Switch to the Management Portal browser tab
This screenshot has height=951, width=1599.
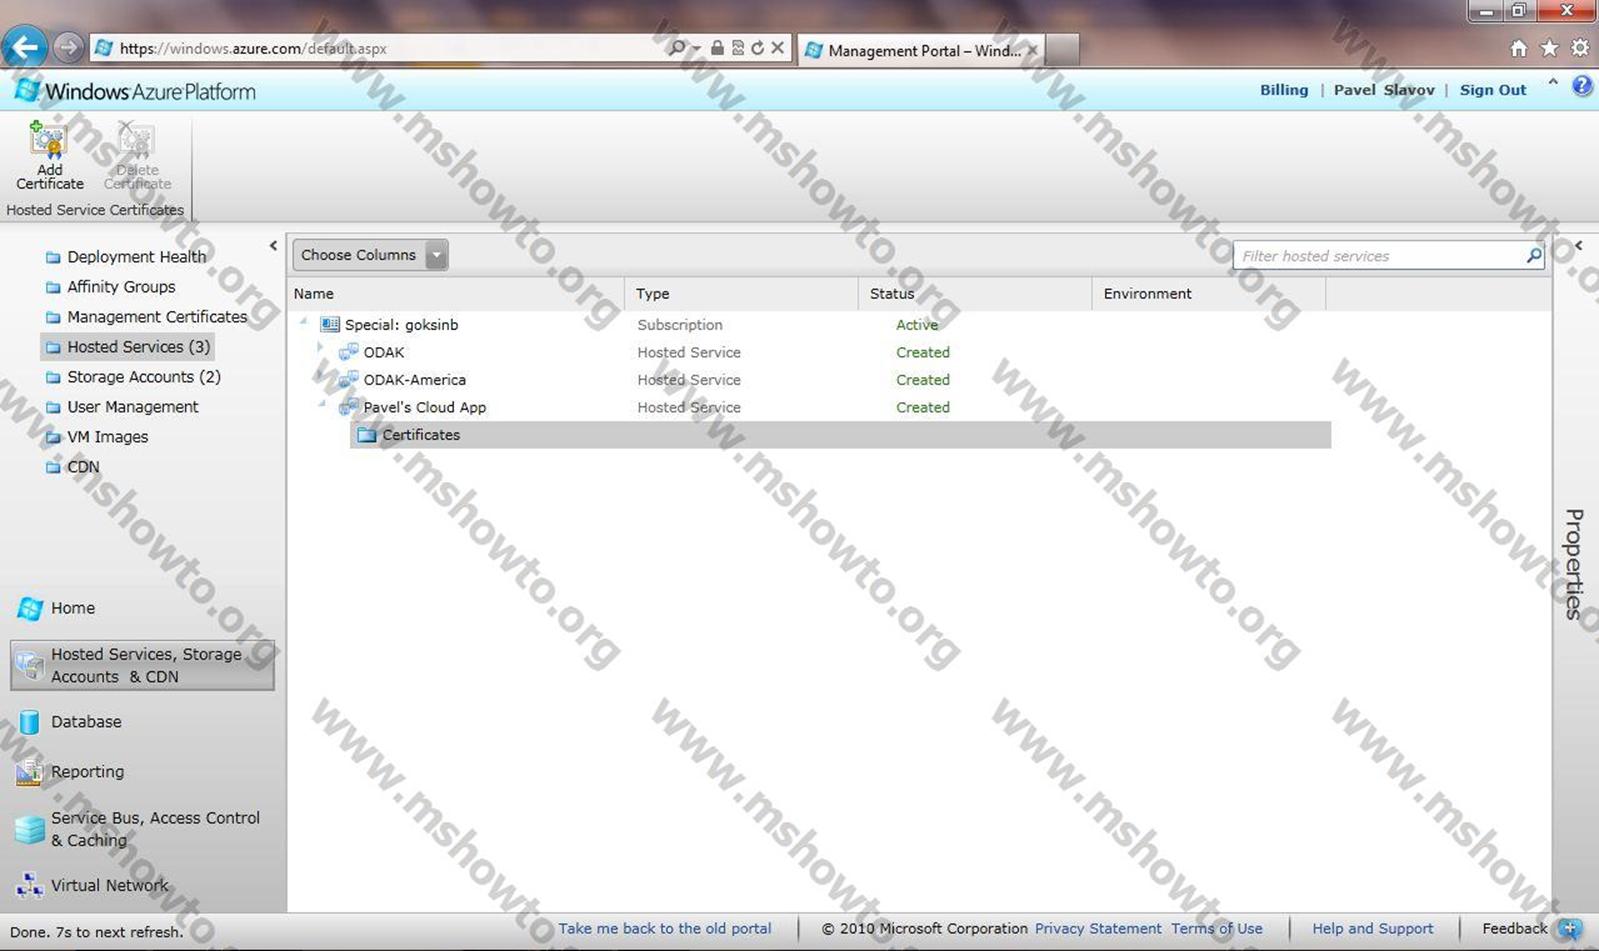[x=920, y=50]
